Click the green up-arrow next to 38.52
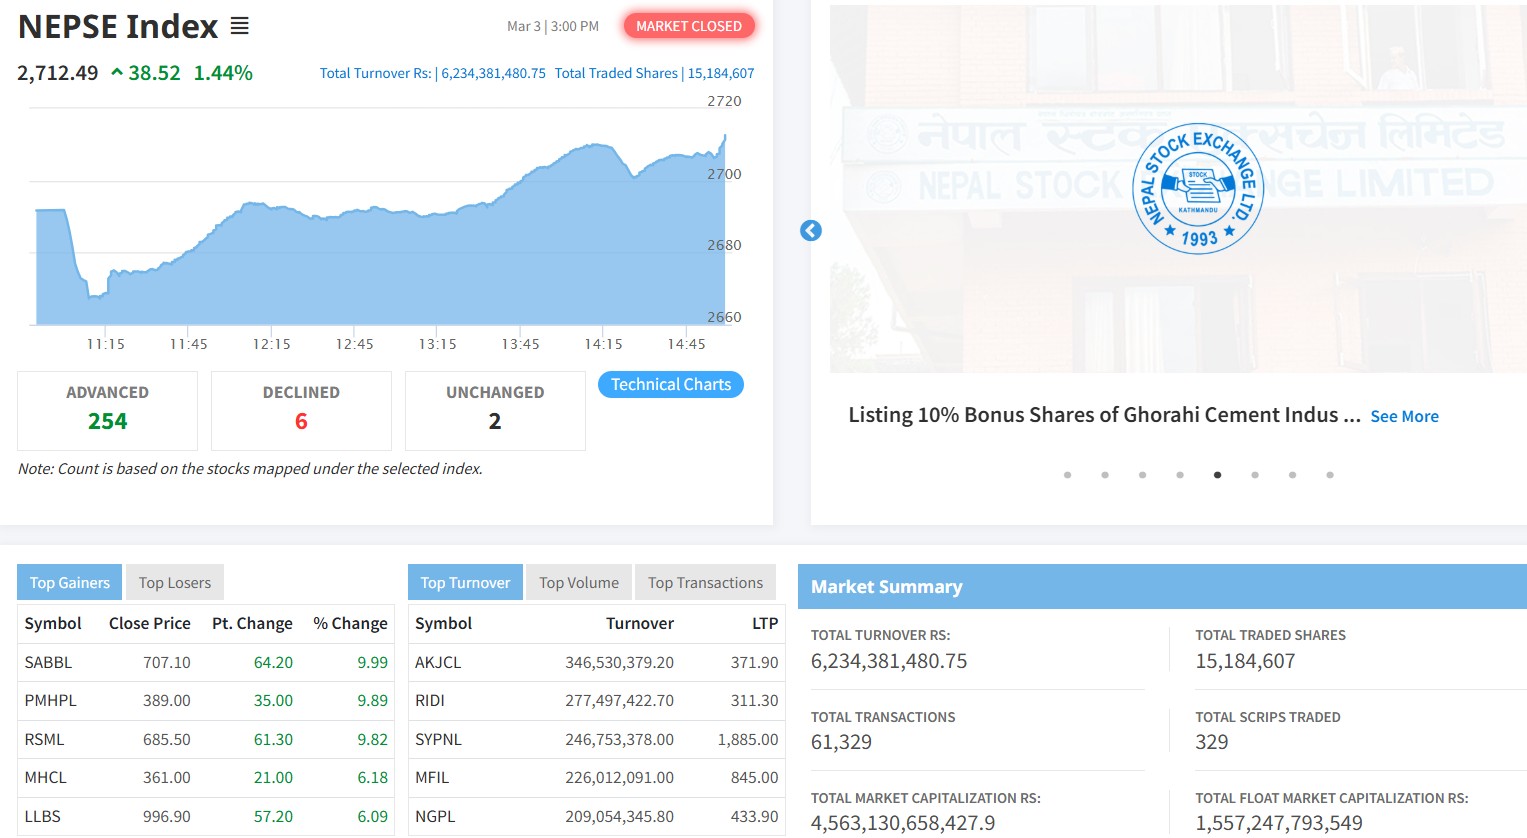 pyautogui.click(x=117, y=73)
